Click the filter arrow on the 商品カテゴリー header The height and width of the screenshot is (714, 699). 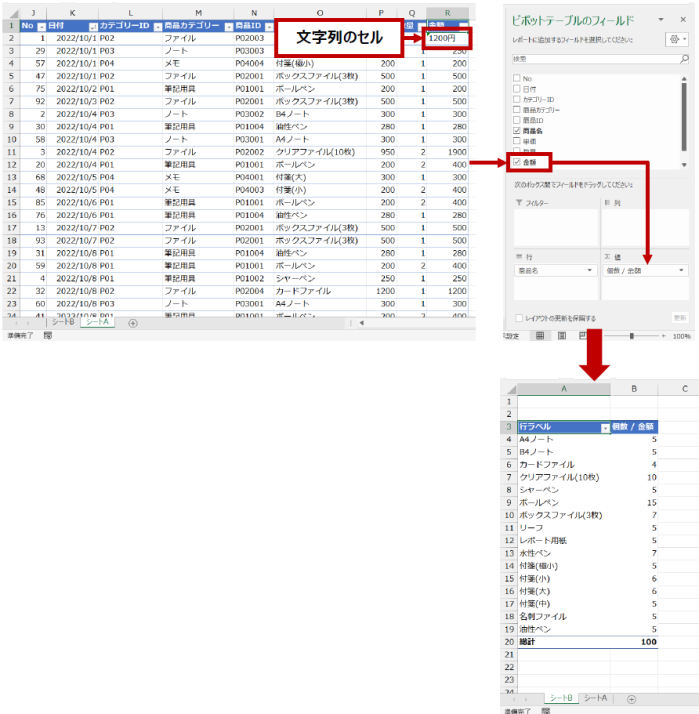pyautogui.click(x=228, y=26)
